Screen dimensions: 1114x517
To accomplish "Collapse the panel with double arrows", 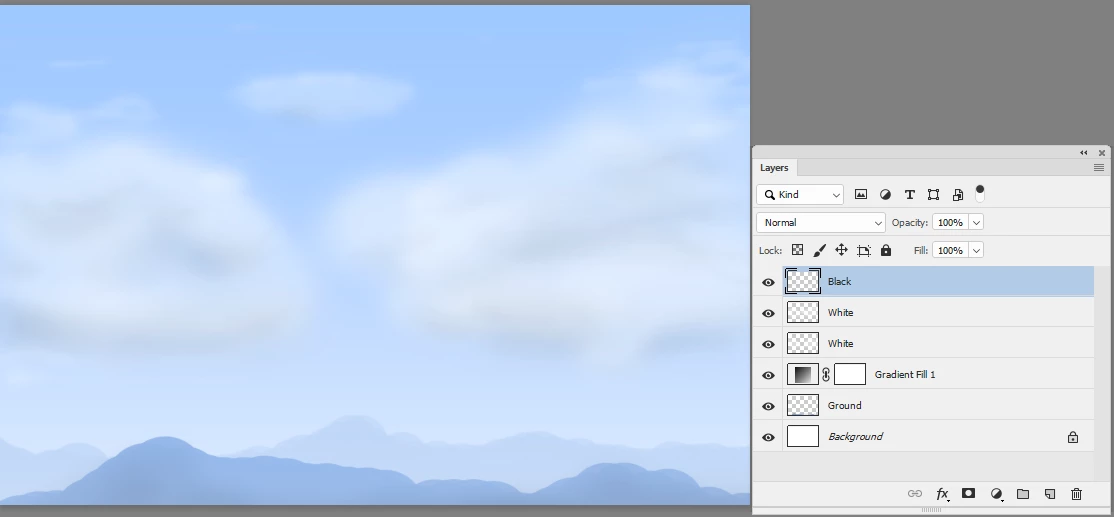I will click(x=1083, y=153).
